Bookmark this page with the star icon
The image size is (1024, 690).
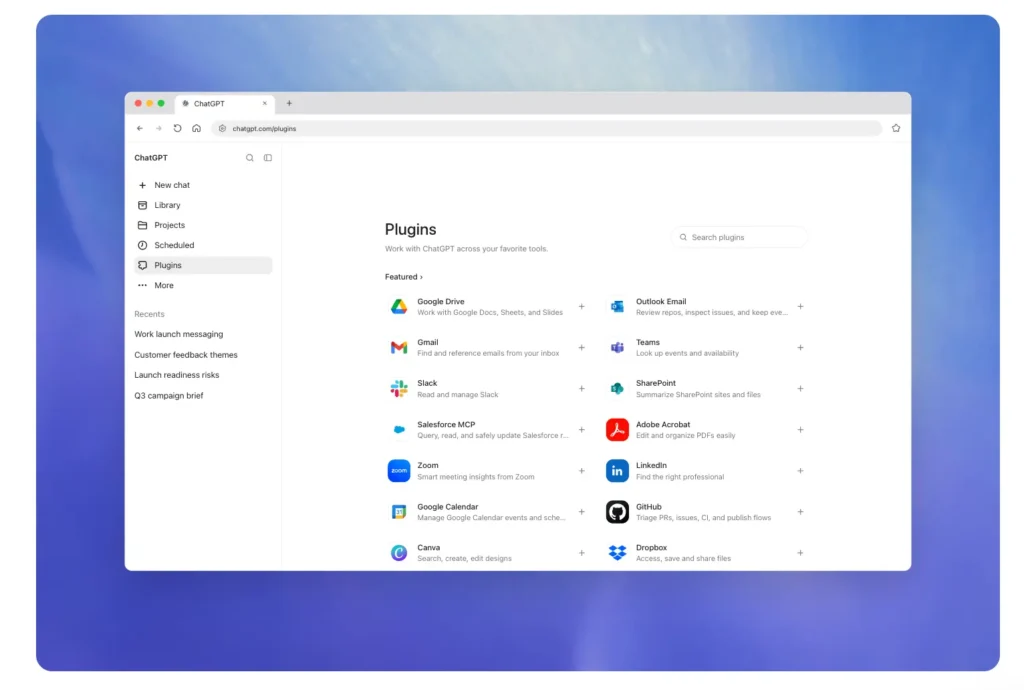(x=896, y=129)
